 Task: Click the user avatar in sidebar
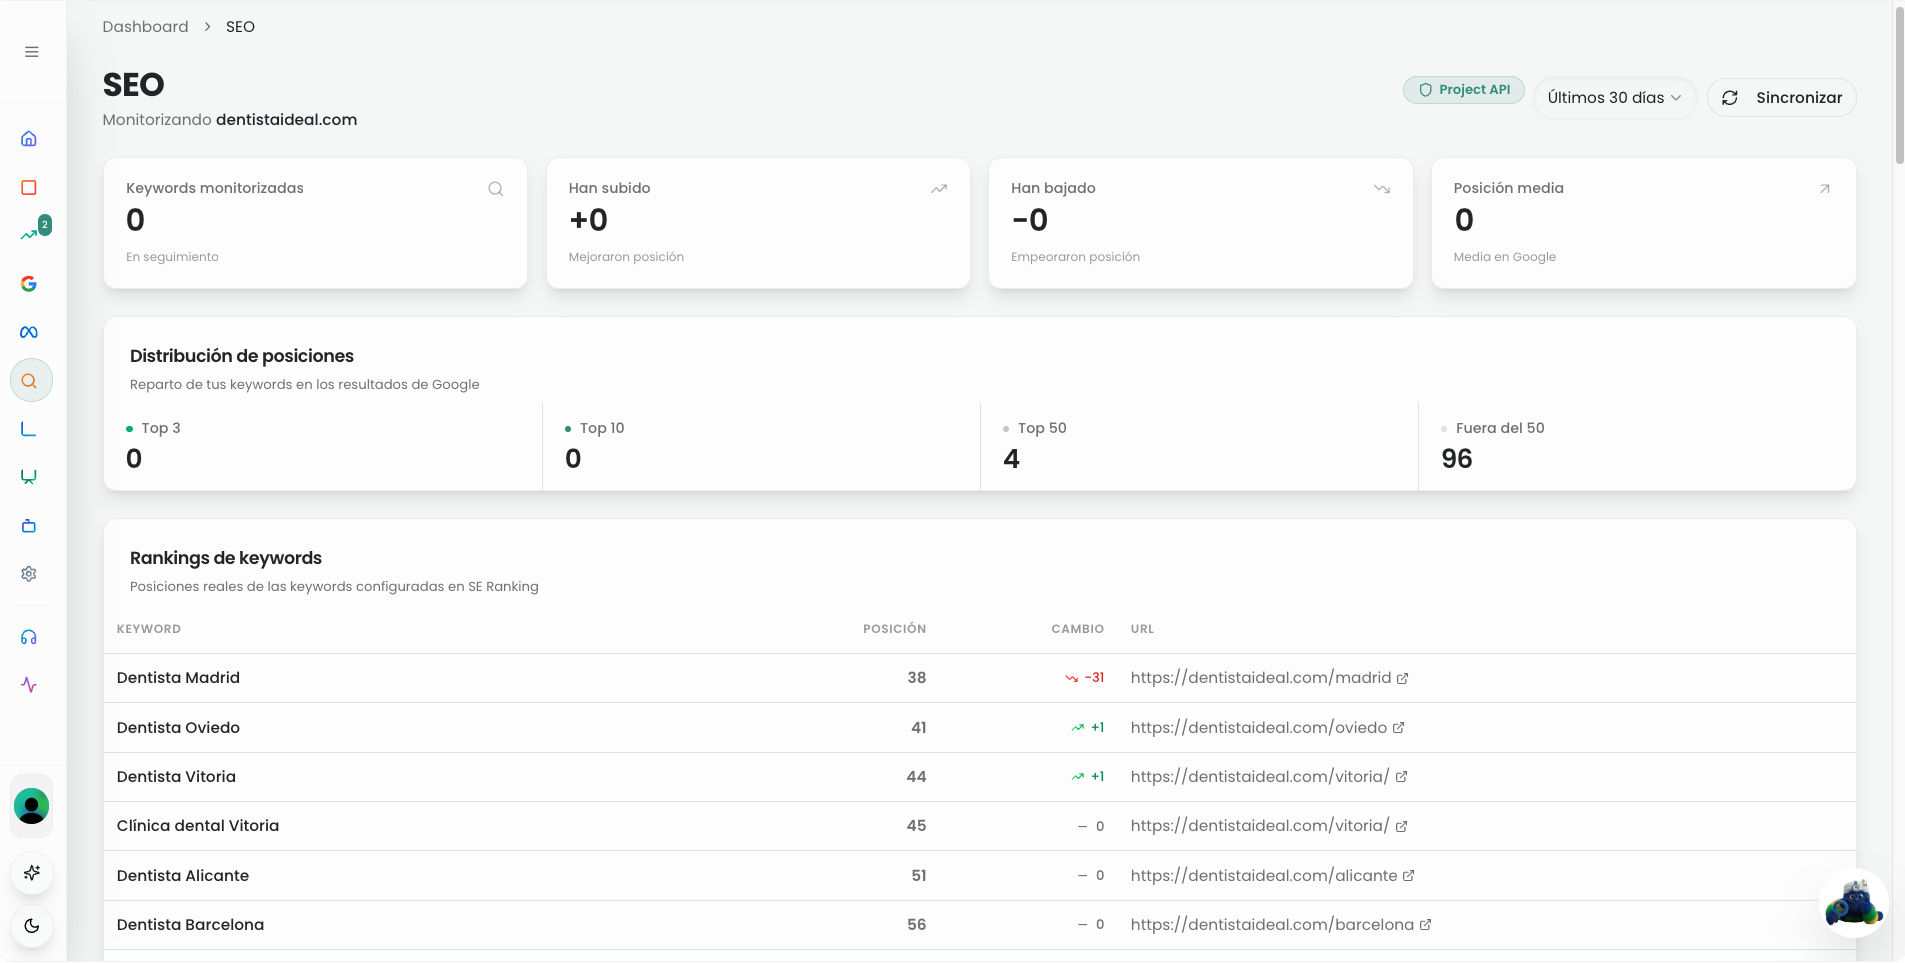[x=31, y=806]
